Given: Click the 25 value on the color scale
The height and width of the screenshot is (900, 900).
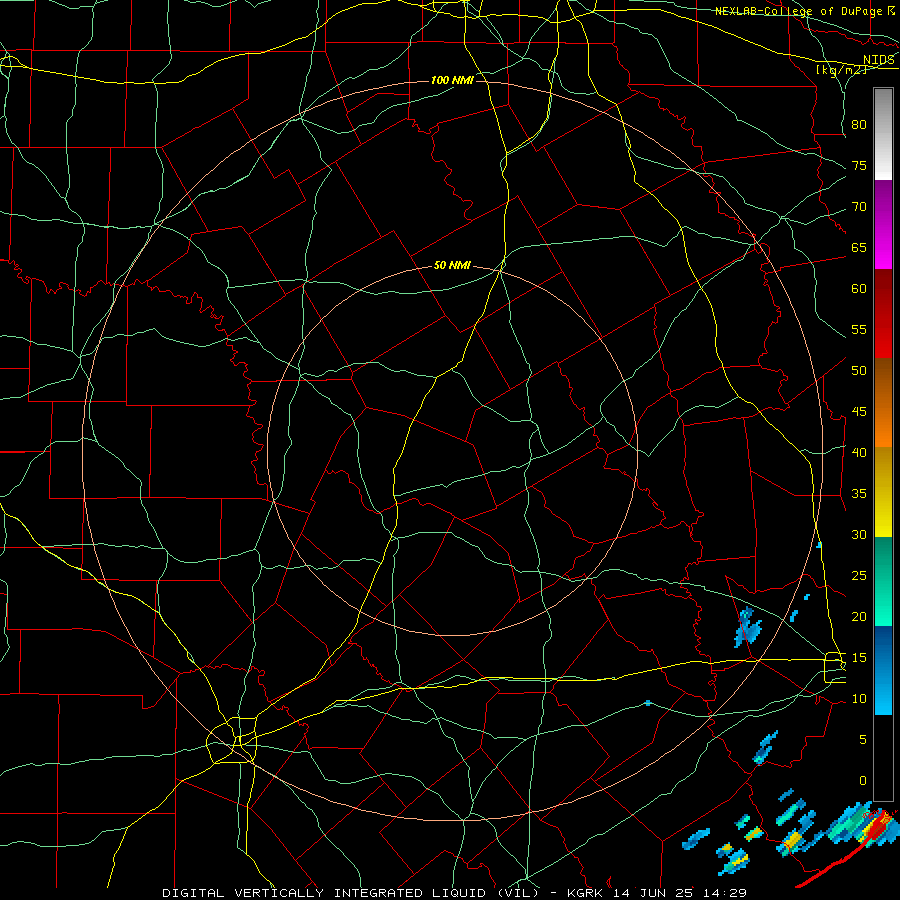Looking at the screenshot, I should point(859,575).
